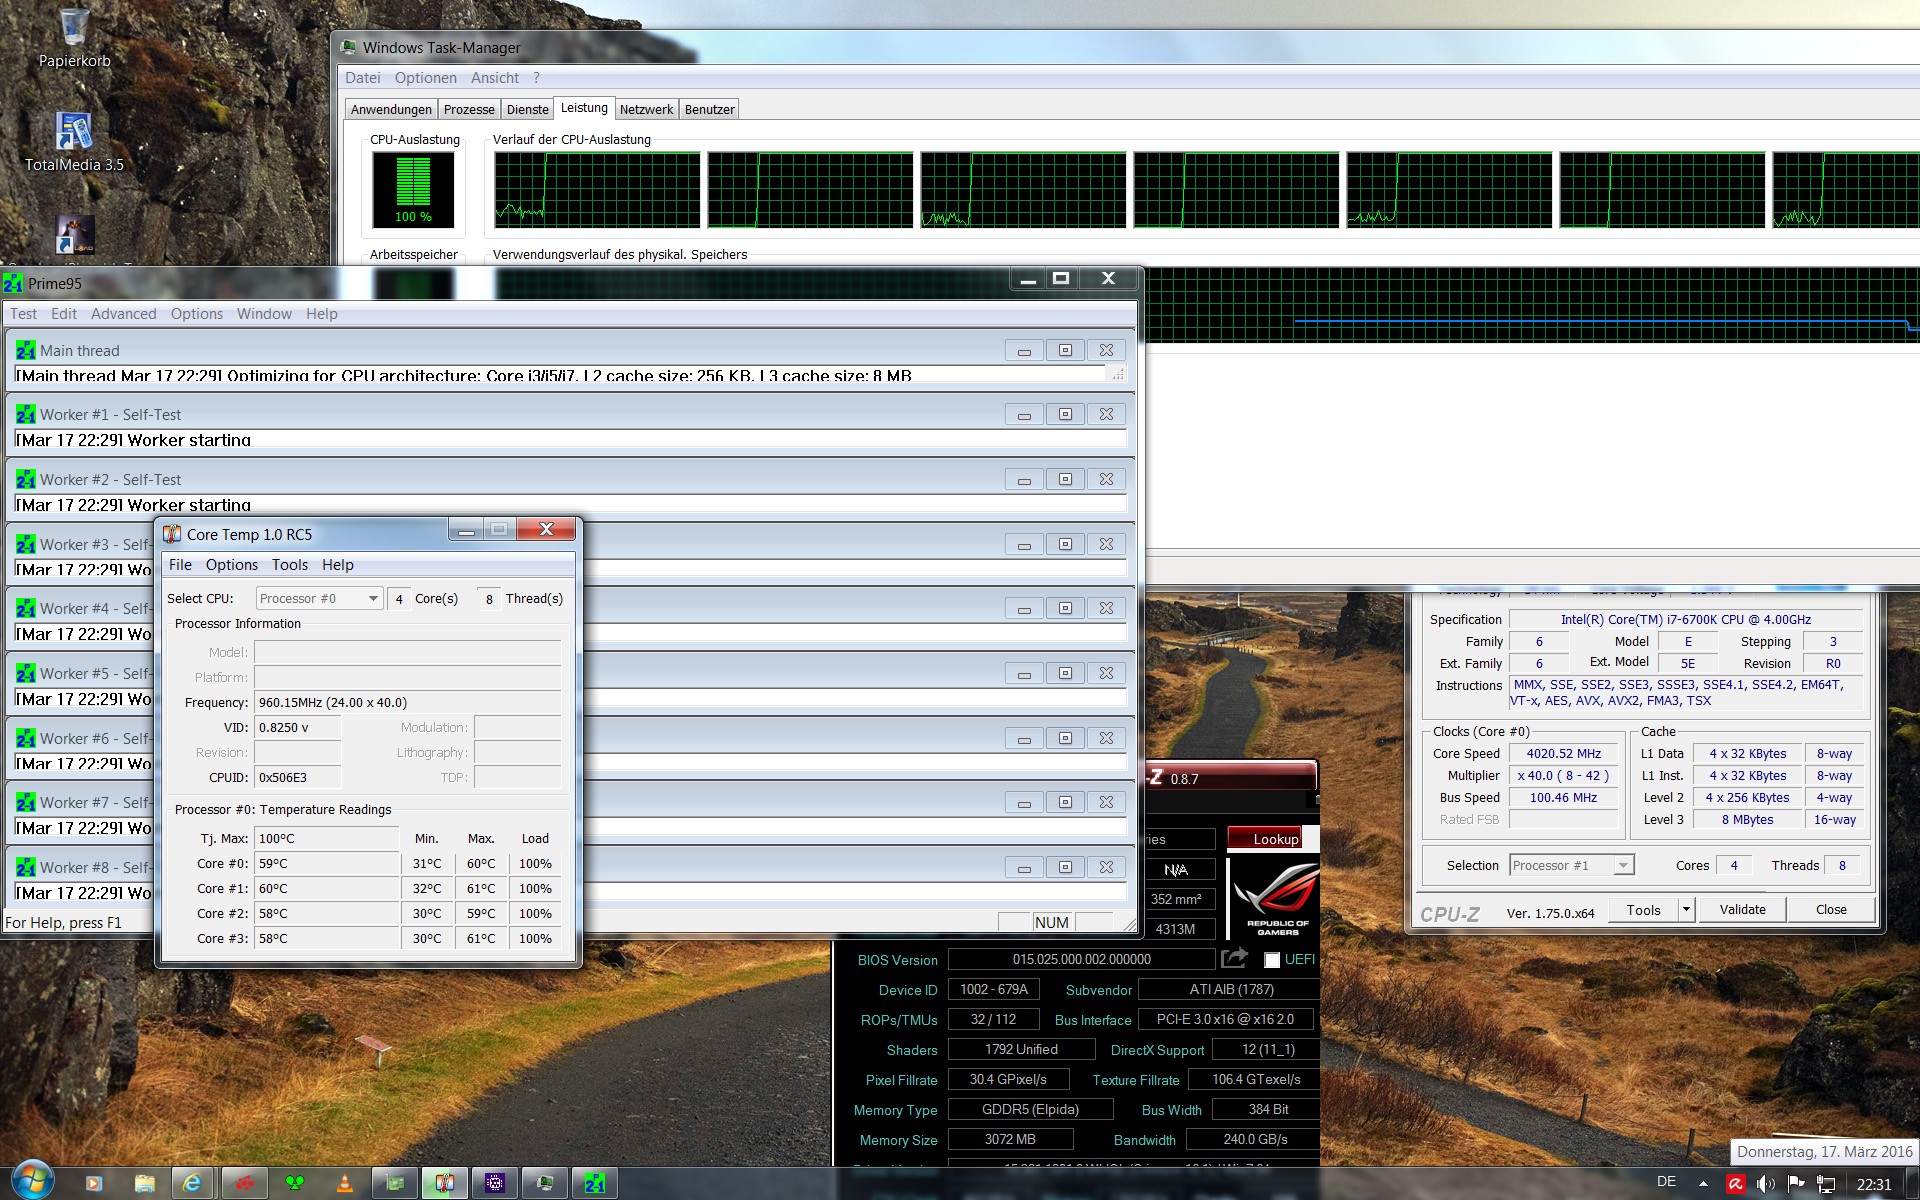The image size is (1920, 1200).
Task: Click Prime95 green icon in taskbar
Action: (x=594, y=1183)
